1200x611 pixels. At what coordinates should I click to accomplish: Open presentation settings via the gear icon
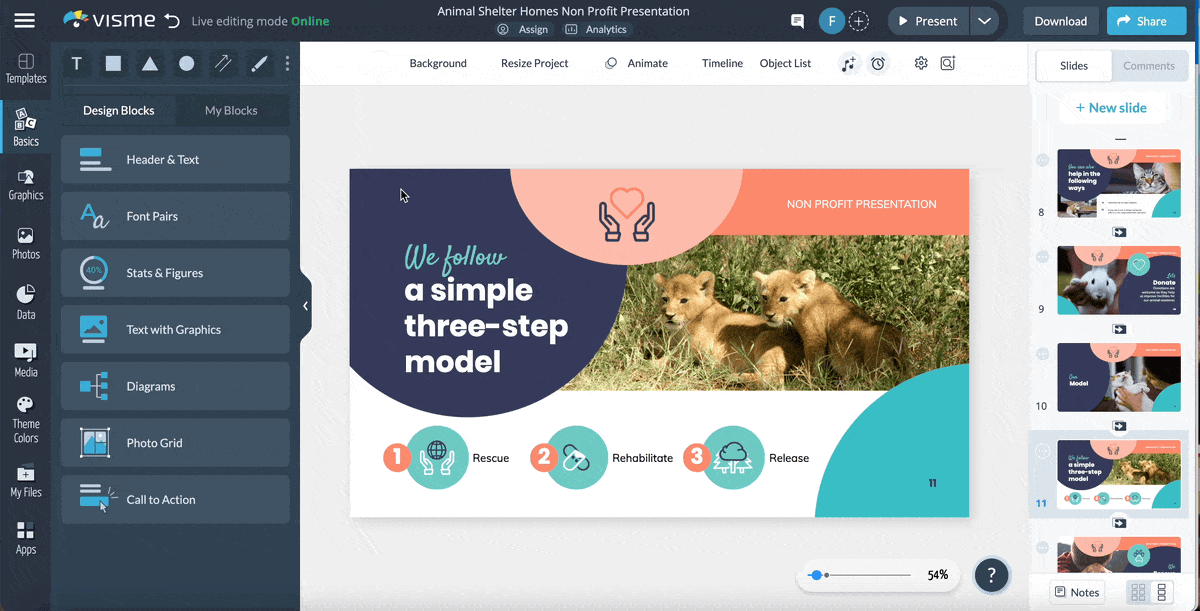tap(921, 64)
